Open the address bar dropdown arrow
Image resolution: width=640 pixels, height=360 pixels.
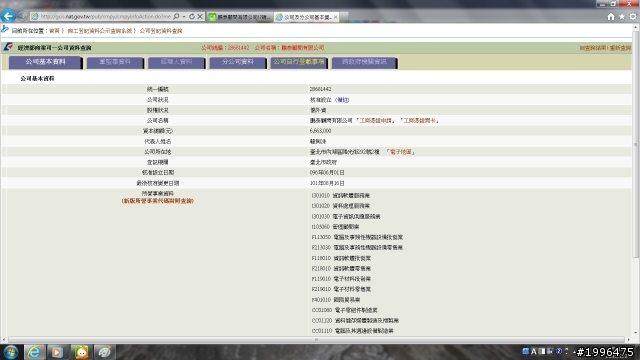pos(184,17)
